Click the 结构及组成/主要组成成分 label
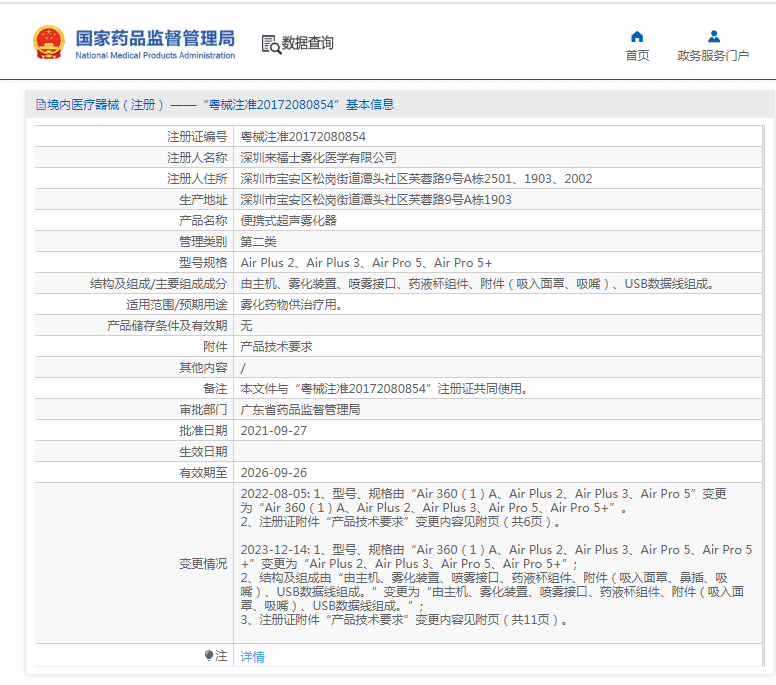This screenshot has width=776, height=685. point(158,284)
